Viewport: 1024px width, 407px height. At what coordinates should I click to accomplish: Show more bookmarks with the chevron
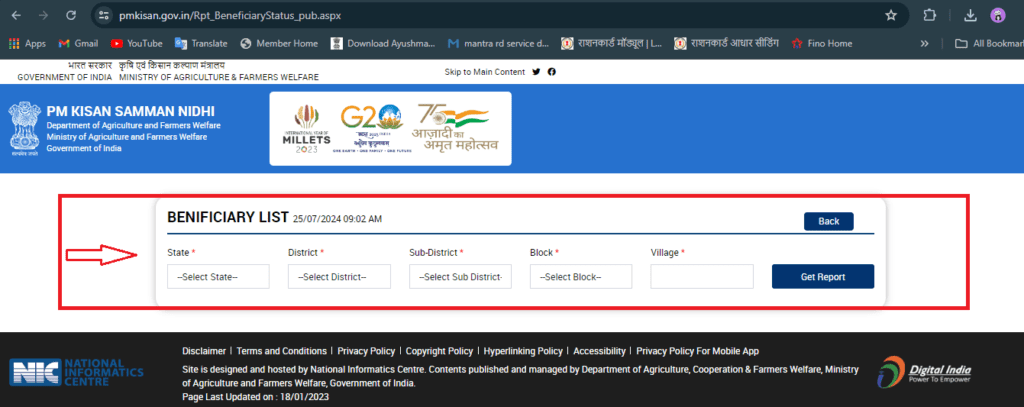[x=924, y=43]
